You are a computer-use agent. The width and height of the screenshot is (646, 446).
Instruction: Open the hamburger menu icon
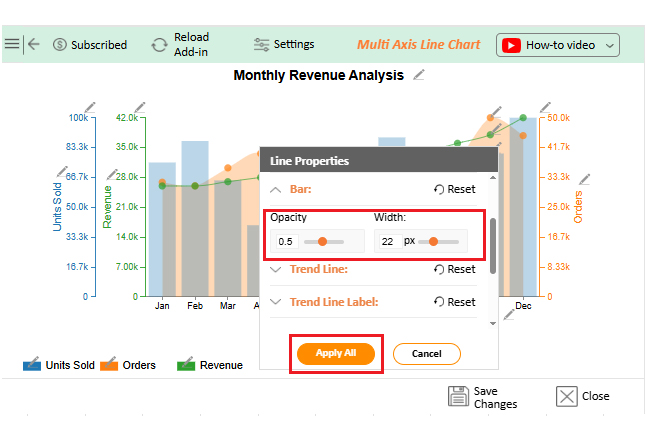(x=12, y=44)
